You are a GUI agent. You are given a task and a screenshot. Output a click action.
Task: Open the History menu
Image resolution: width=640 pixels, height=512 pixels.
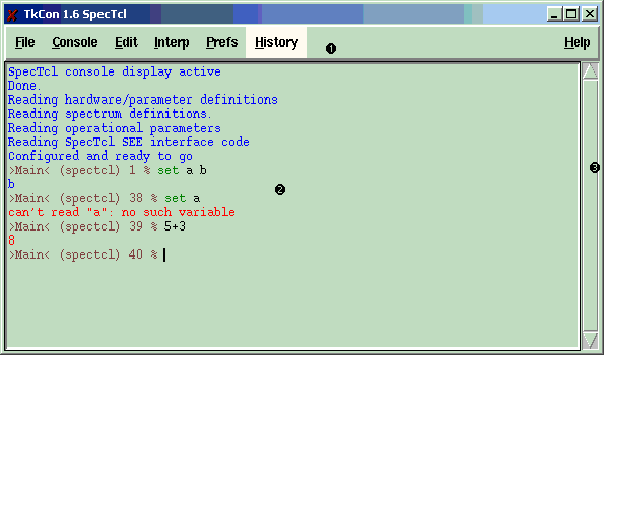pos(276,42)
